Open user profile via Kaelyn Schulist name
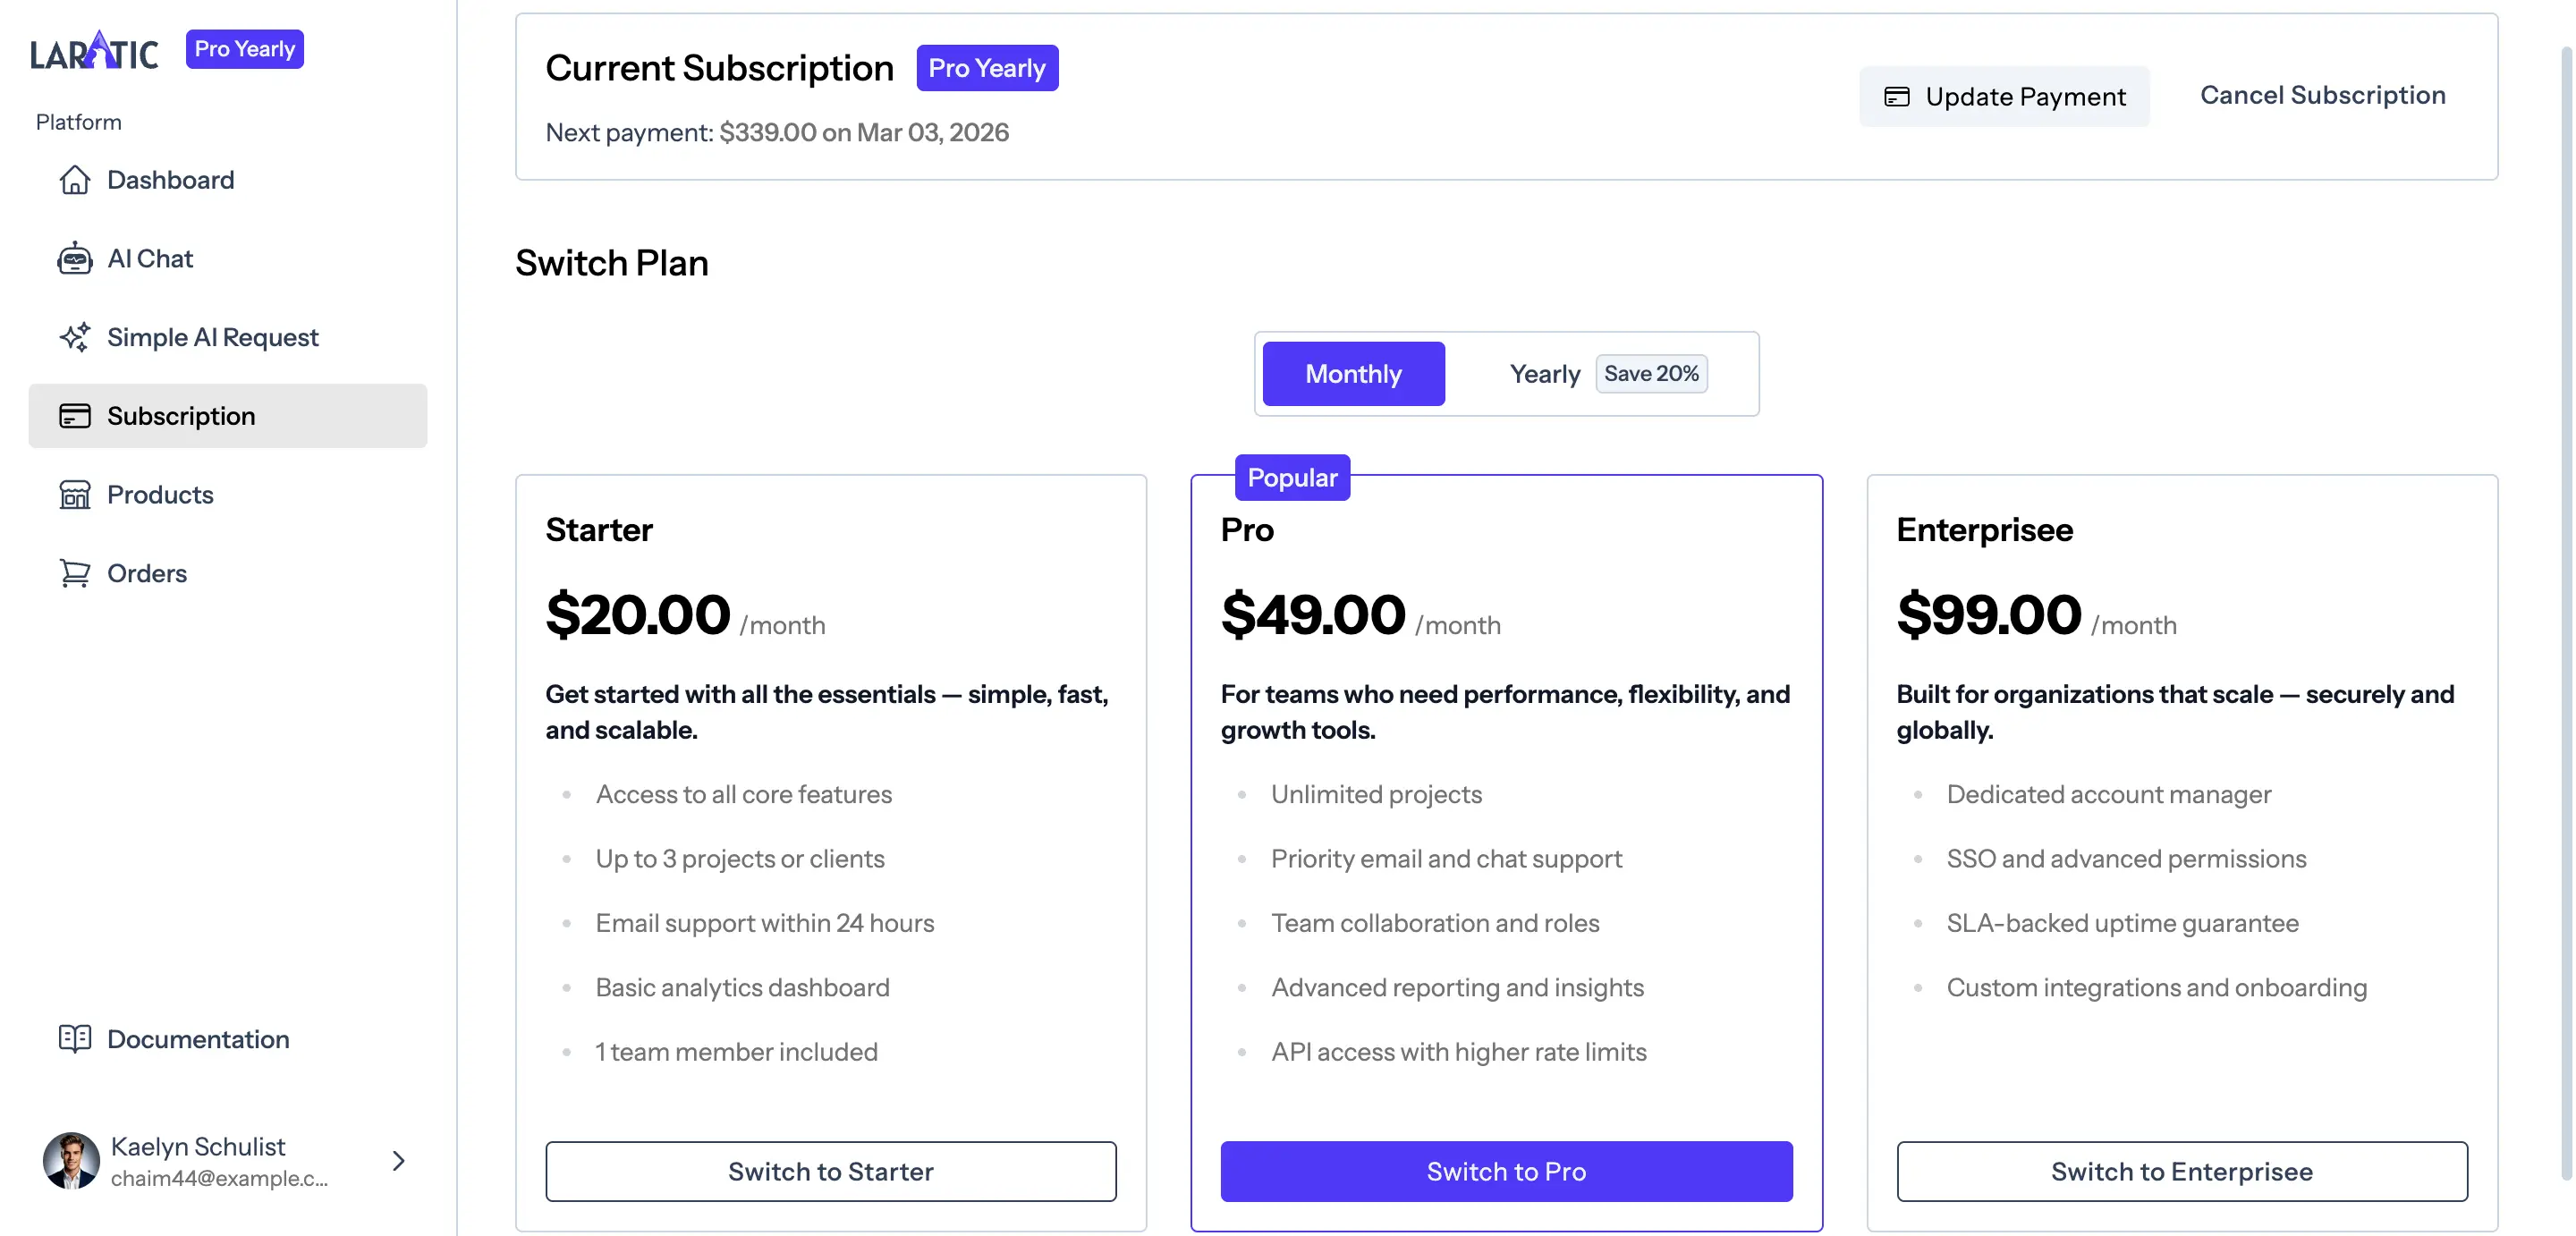Screen dimensions: 2576x1236 (198, 1146)
